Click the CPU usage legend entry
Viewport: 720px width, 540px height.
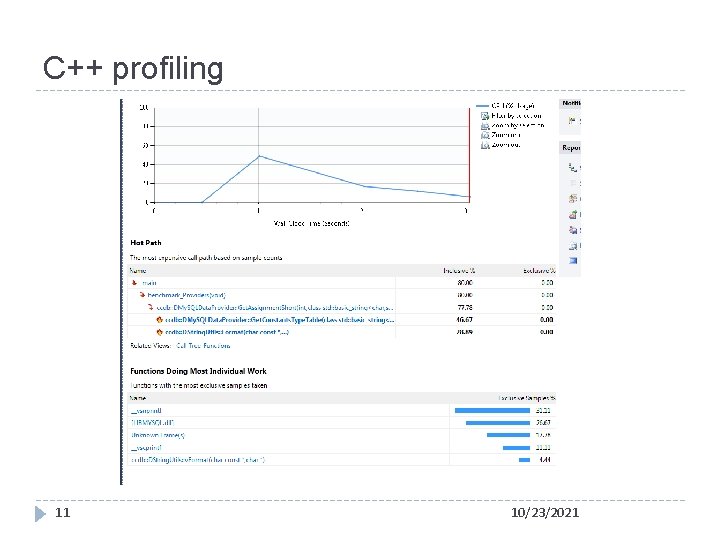506,106
